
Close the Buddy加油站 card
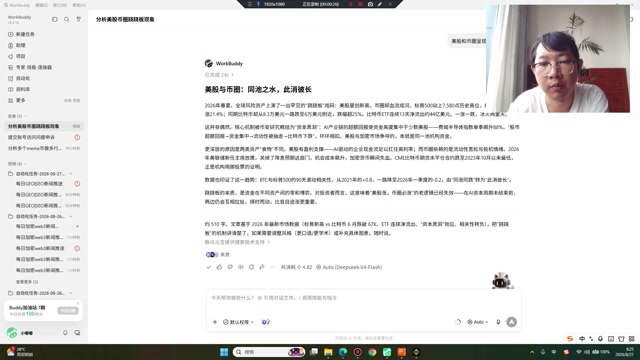(x=78, y=303)
